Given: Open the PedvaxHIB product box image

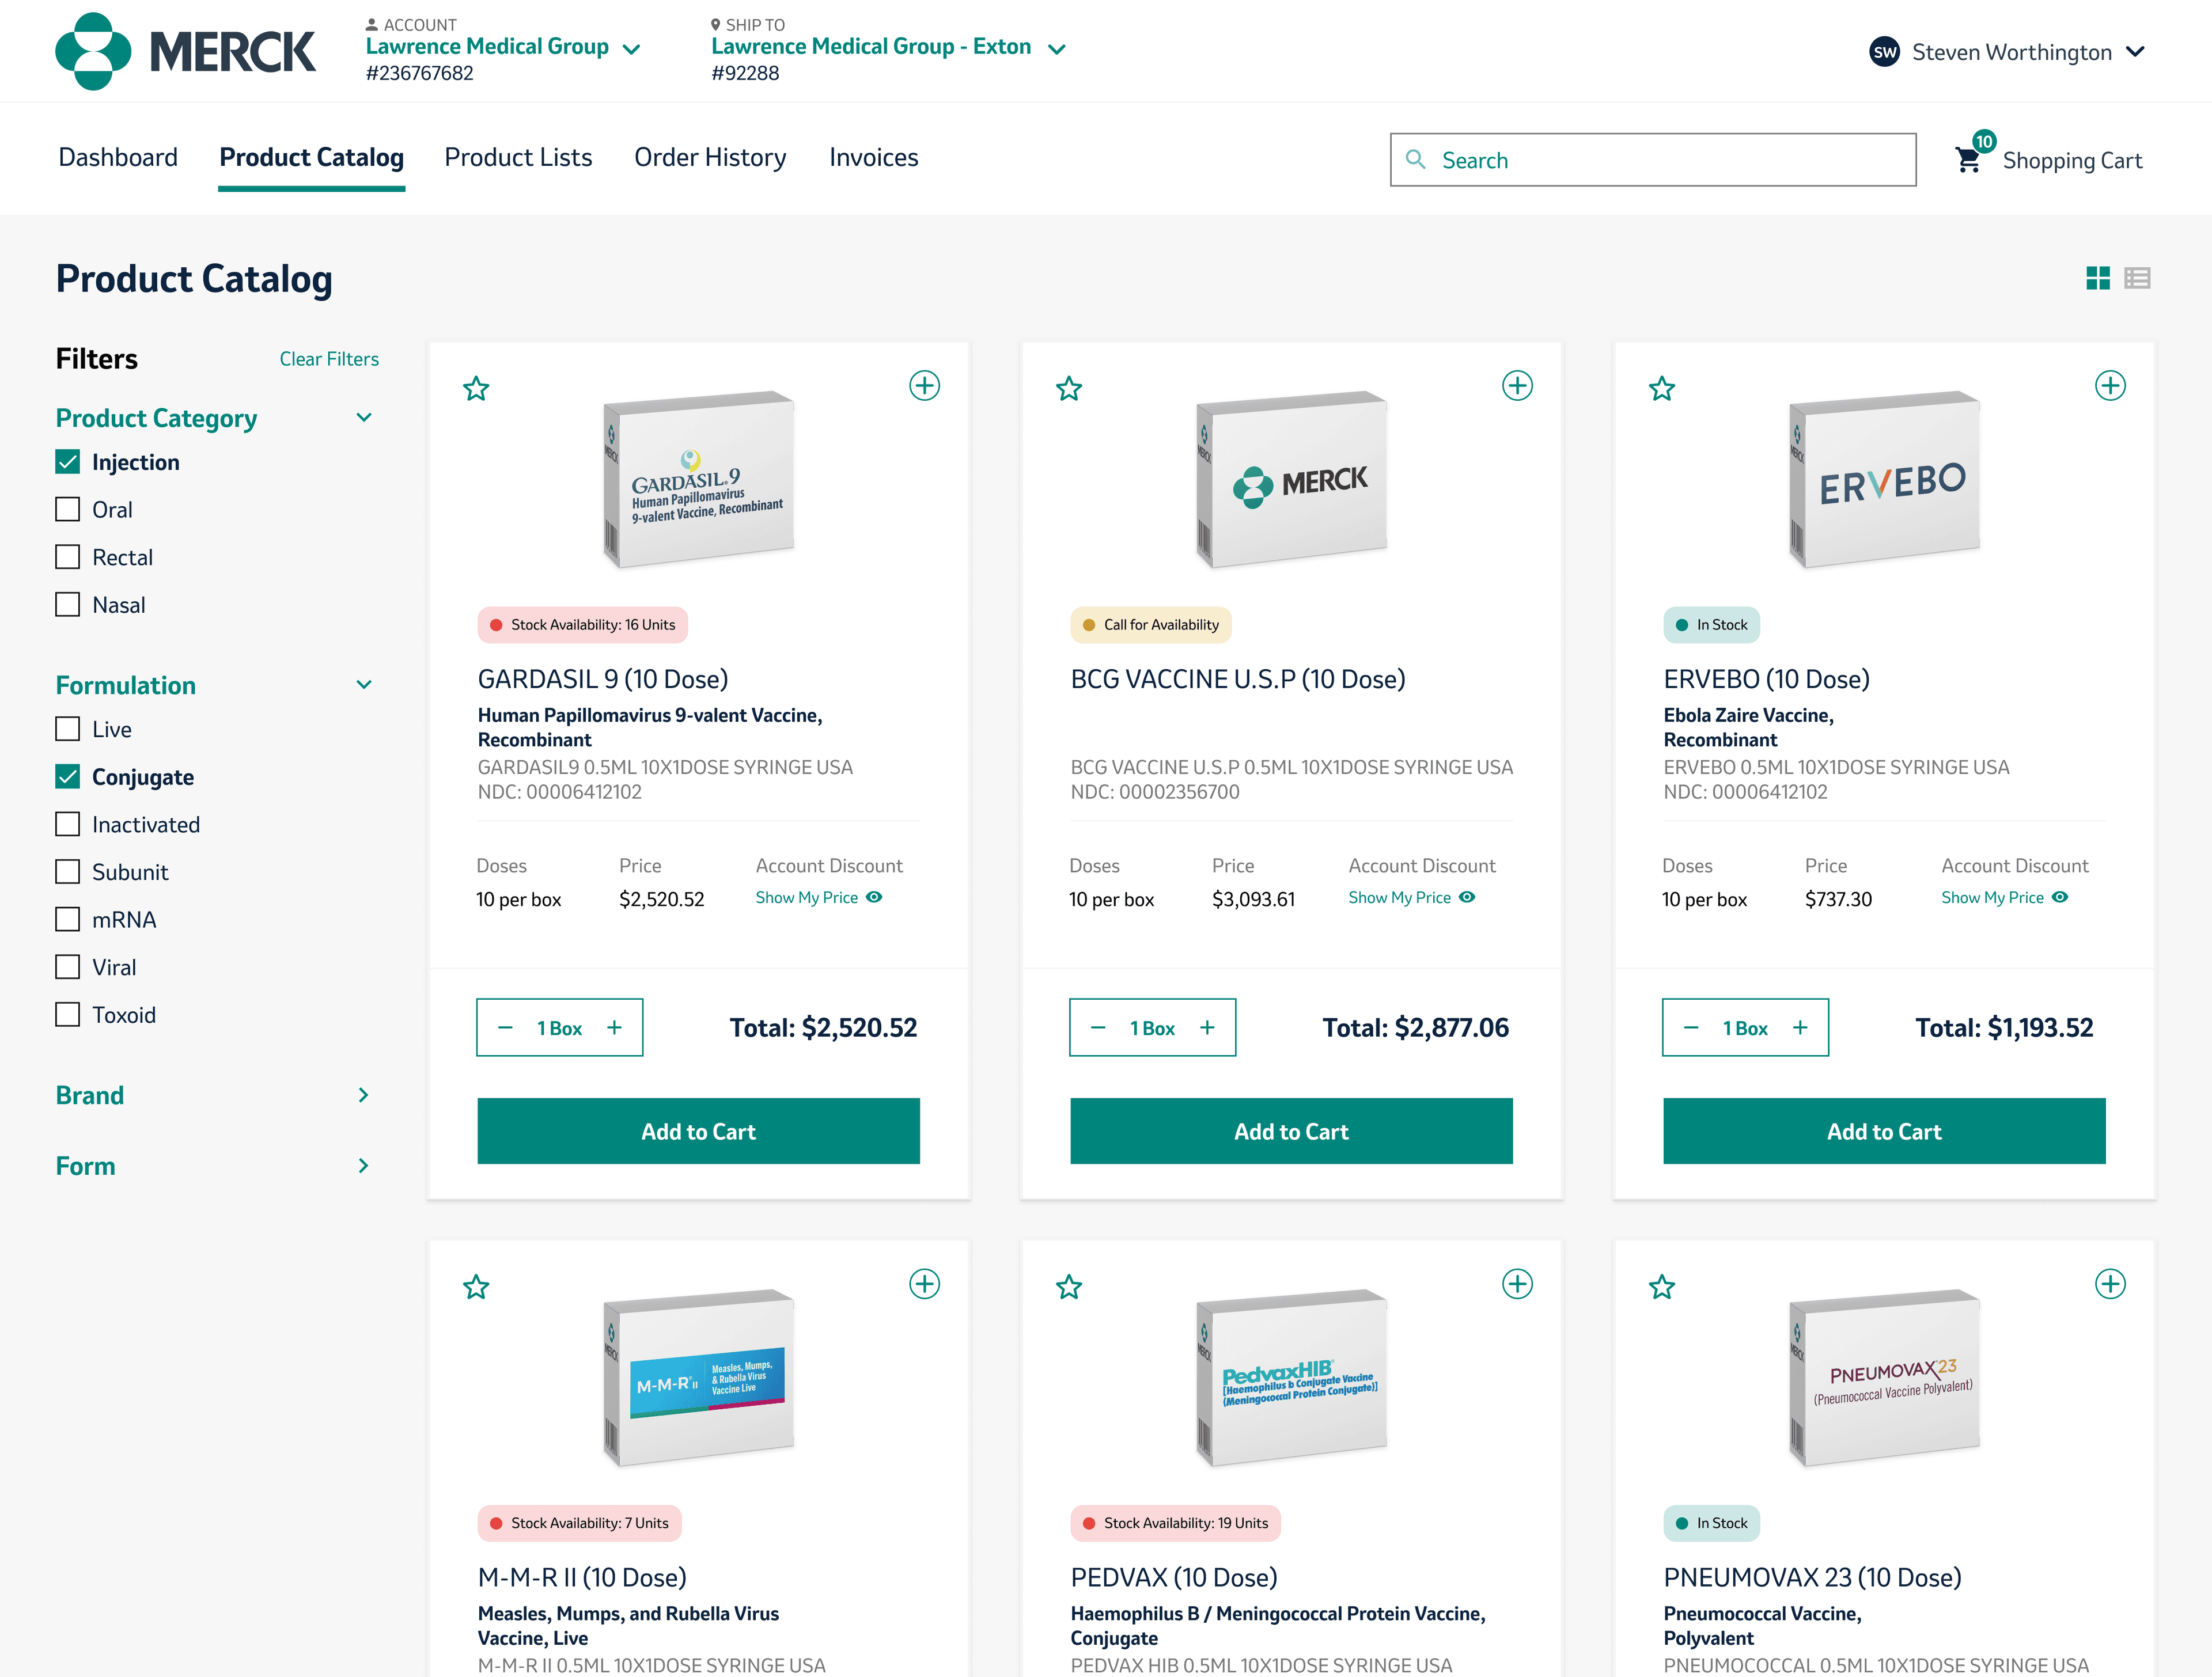Looking at the screenshot, I should point(1291,1378).
